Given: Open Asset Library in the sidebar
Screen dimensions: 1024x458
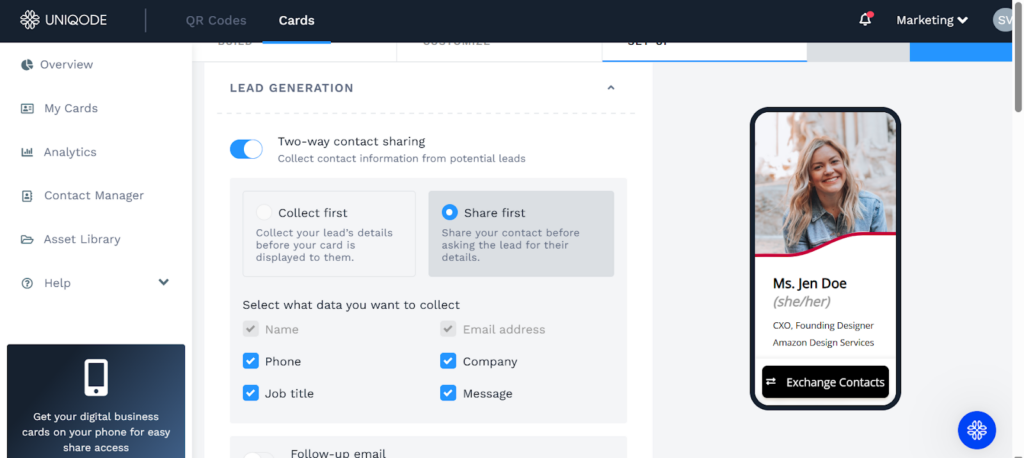Looking at the screenshot, I should point(82,239).
